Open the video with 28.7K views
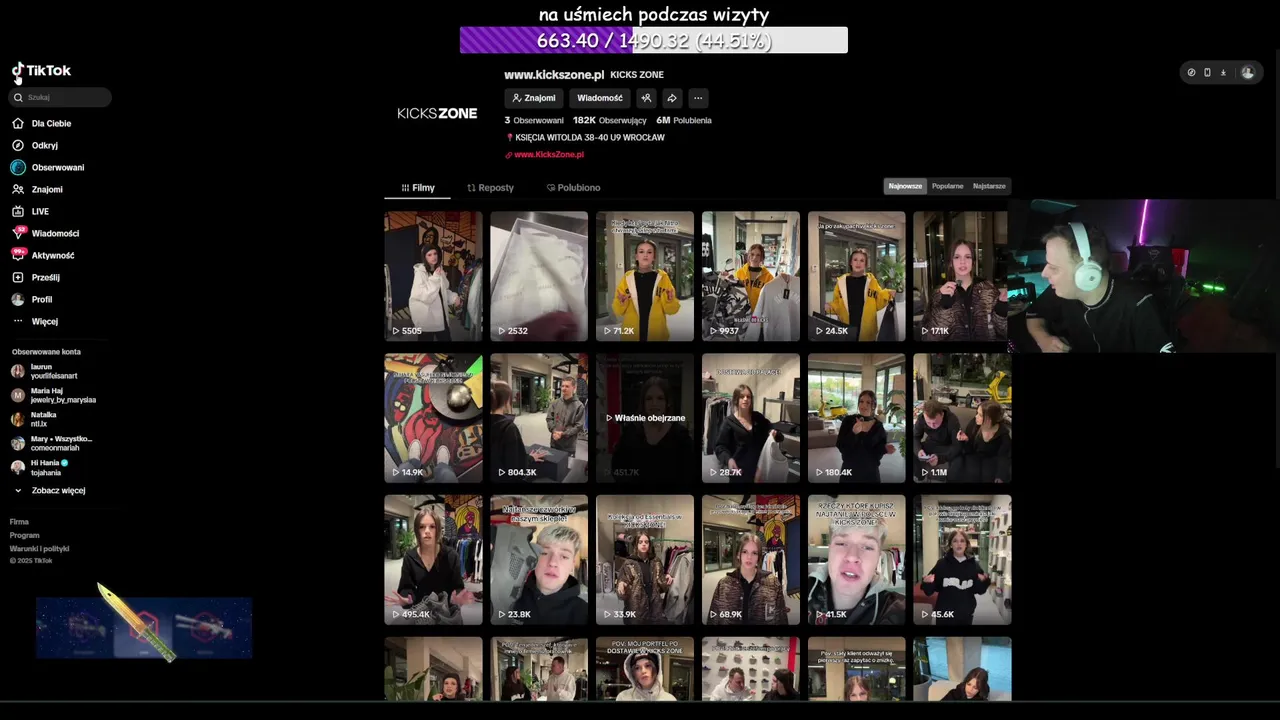This screenshot has height=720, width=1280. click(x=751, y=418)
